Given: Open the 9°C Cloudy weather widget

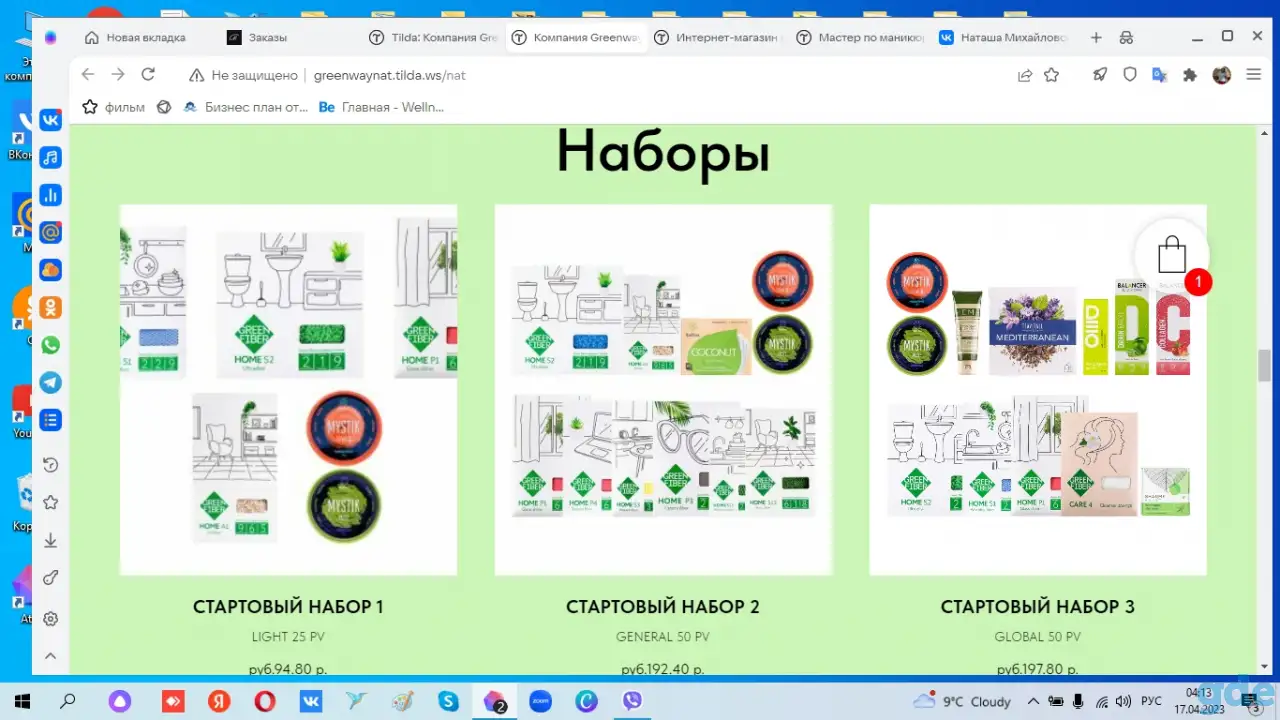Looking at the screenshot, I should [961, 701].
